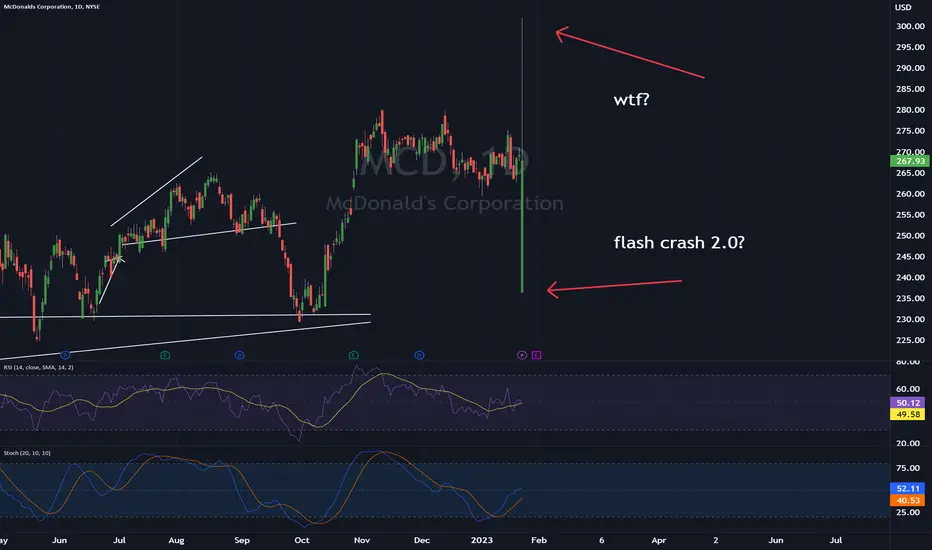
Task: Select the yellow 49.58 RSI average label
Action: pyautogui.click(x=908, y=414)
